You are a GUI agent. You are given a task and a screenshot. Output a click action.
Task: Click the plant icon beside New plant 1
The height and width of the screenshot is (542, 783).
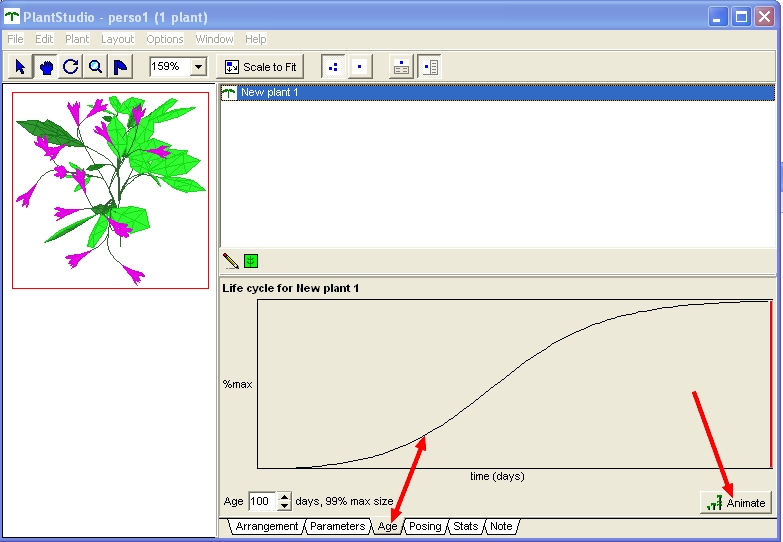[229, 92]
